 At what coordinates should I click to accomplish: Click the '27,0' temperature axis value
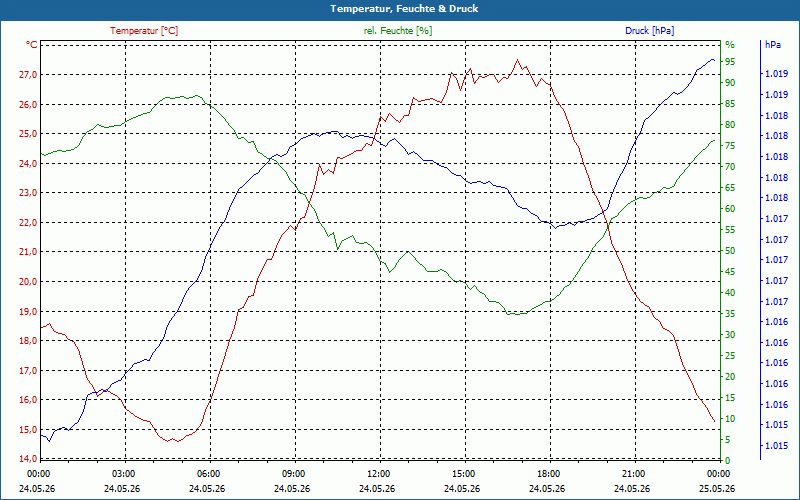pos(29,75)
